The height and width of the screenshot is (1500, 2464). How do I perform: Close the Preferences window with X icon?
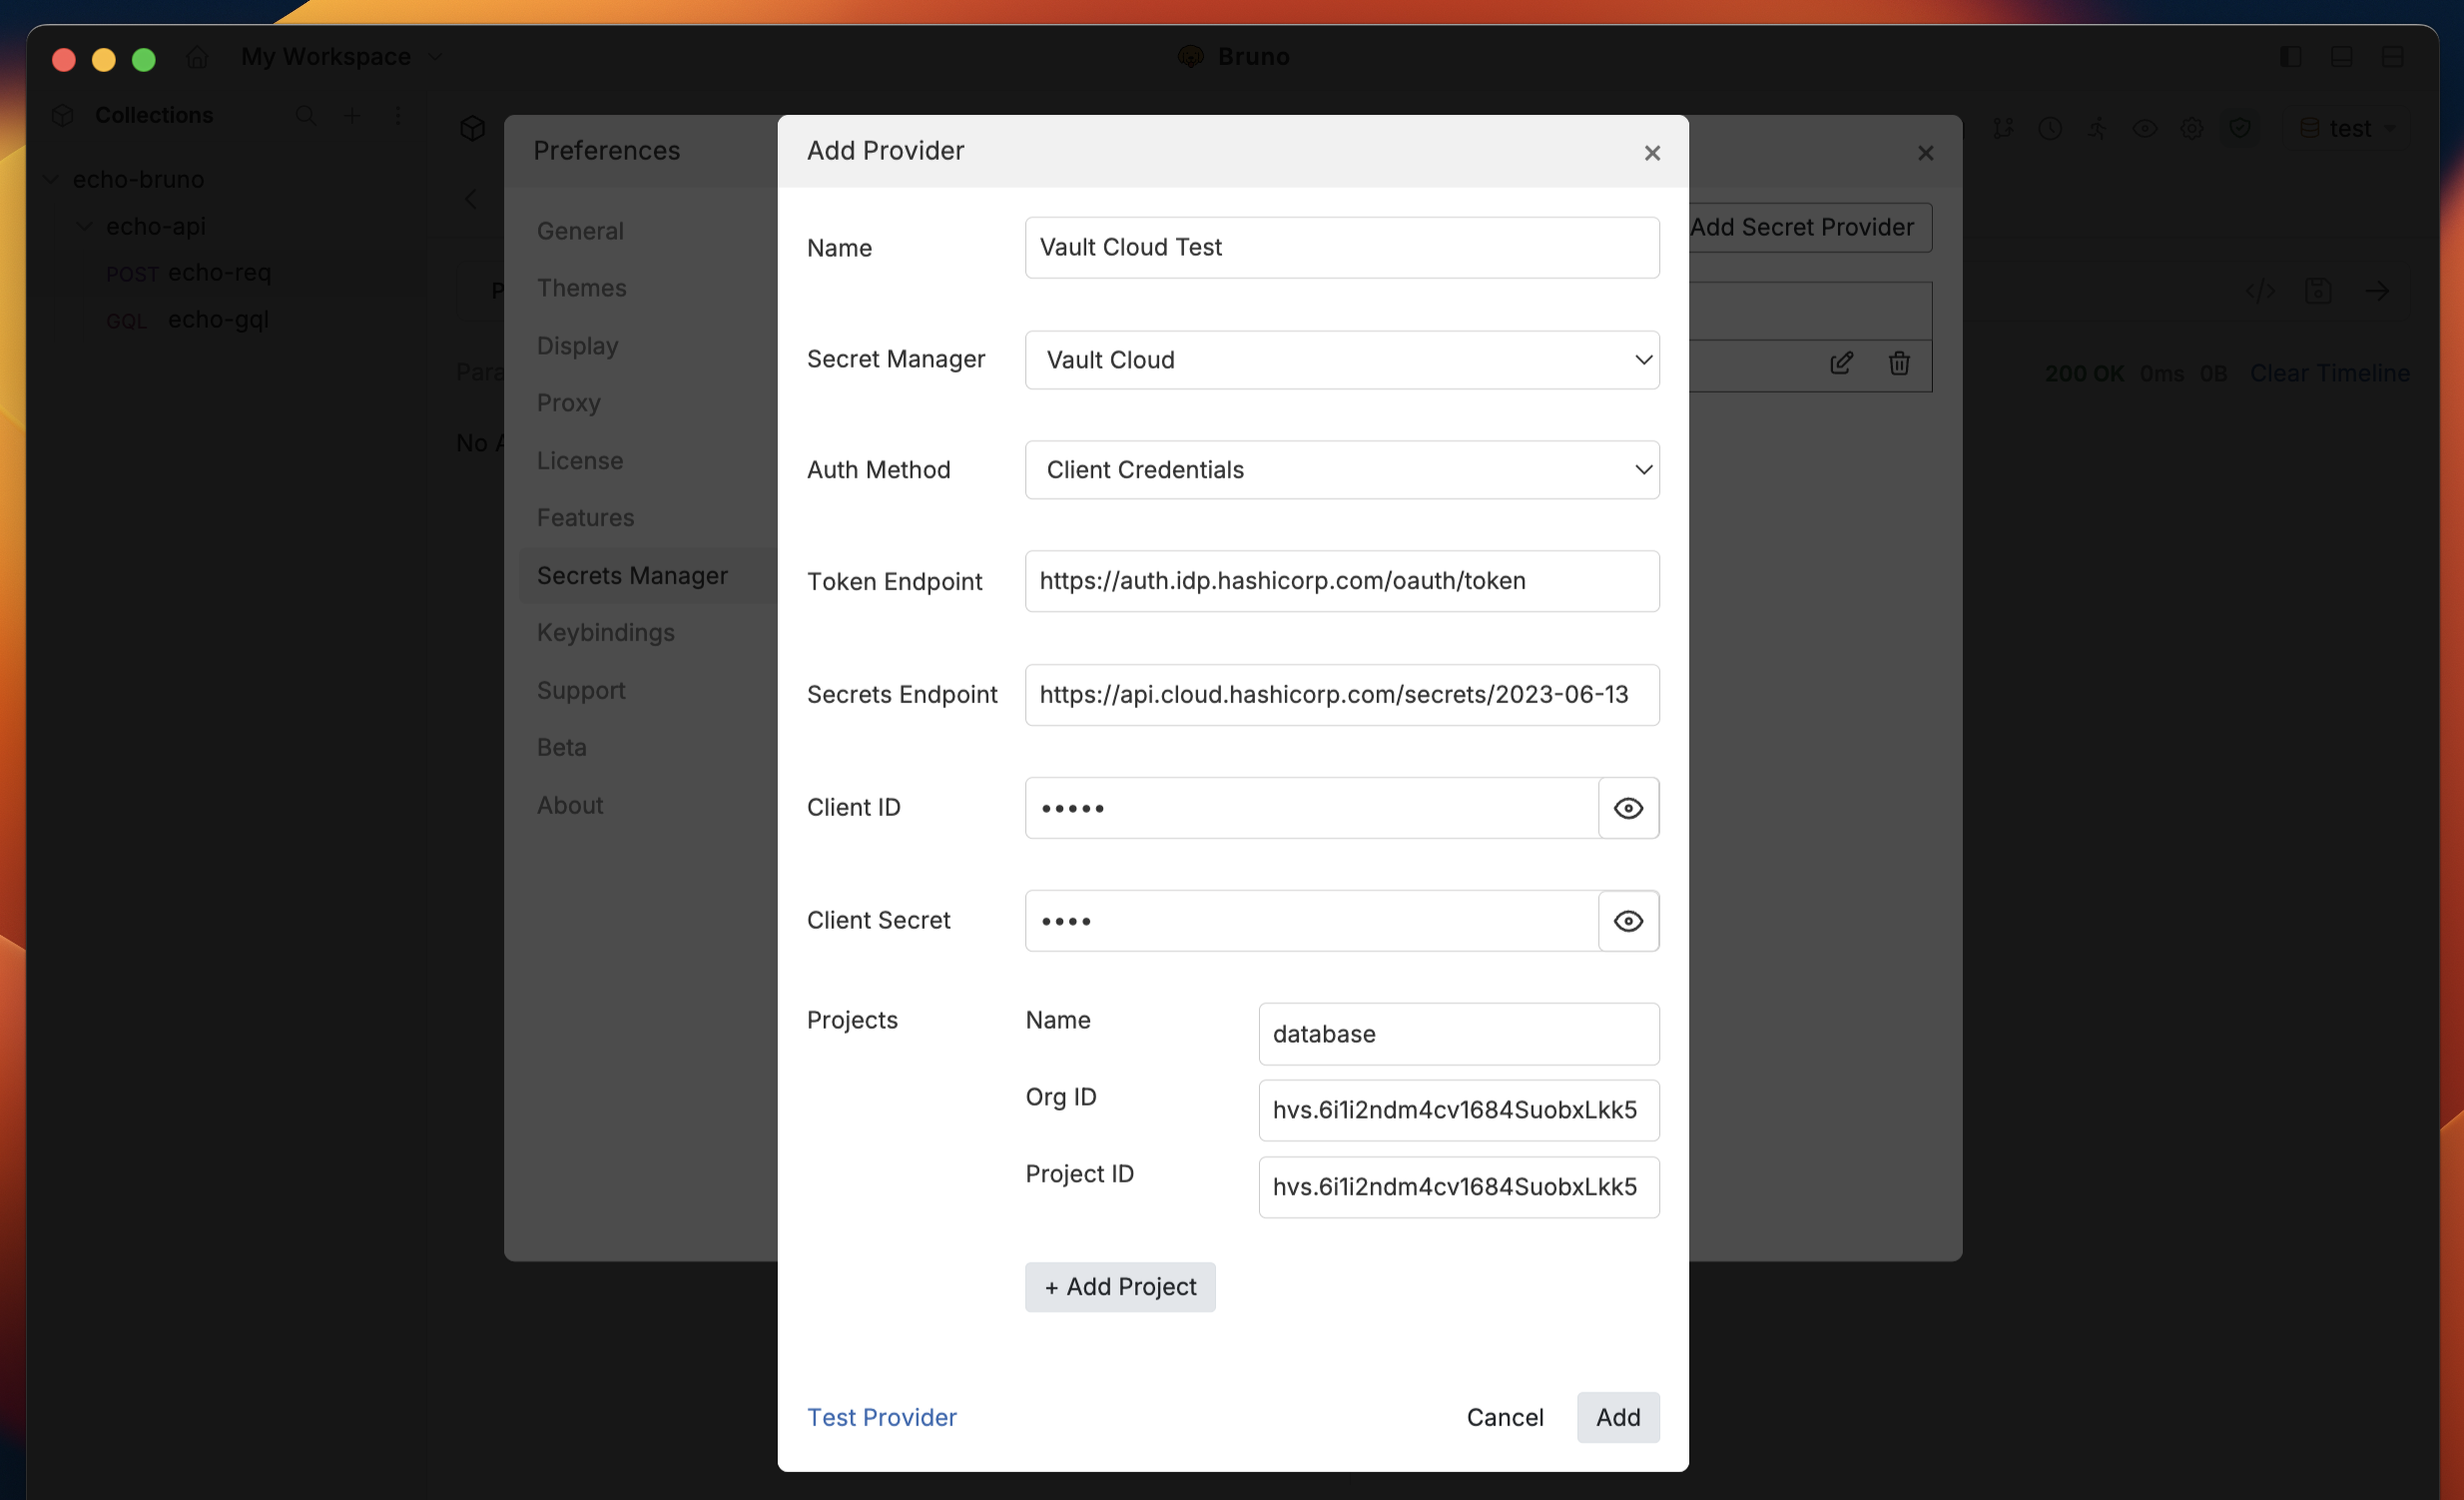click(x=1925, y=153)
